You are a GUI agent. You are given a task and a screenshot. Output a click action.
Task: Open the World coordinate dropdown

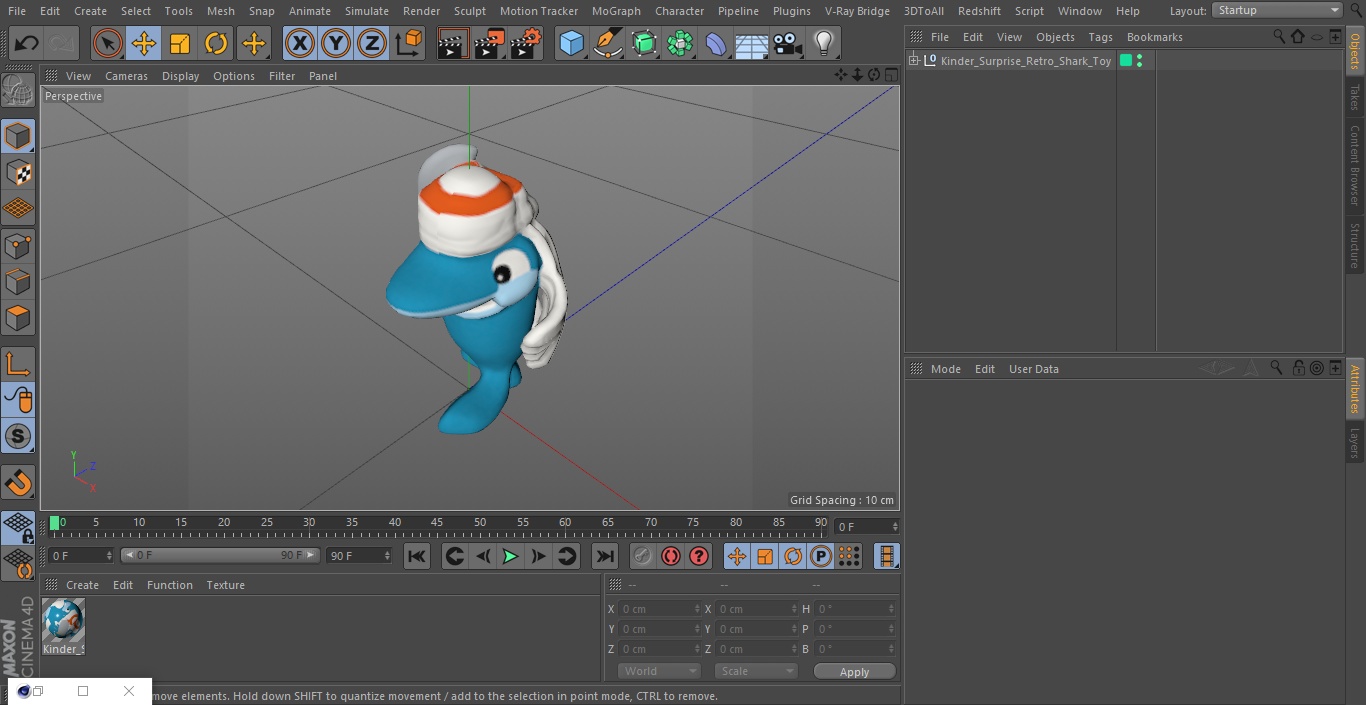(x=659, y=672)
